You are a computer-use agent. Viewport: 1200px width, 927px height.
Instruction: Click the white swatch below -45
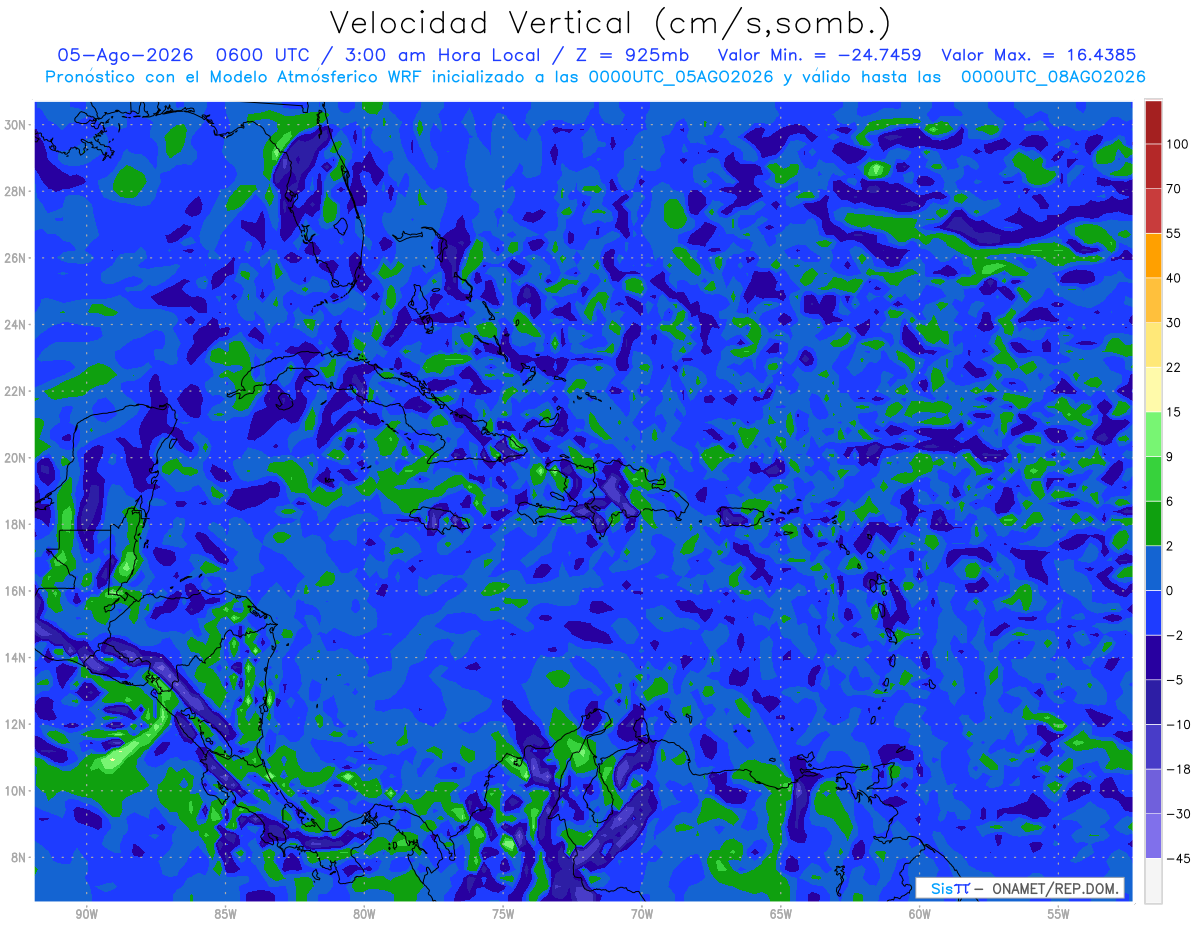click(x=1153, y=880)
